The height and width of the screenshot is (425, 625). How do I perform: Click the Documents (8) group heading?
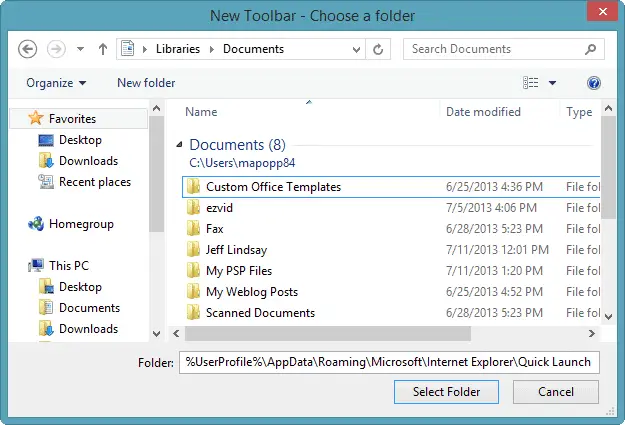237,145
